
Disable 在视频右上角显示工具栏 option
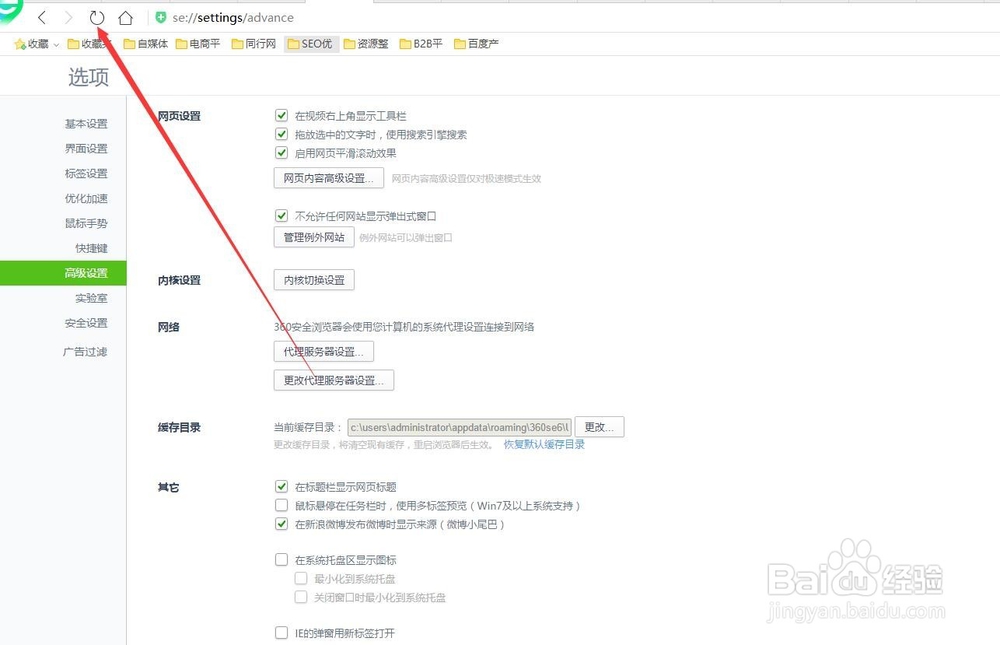coord(282,115)
